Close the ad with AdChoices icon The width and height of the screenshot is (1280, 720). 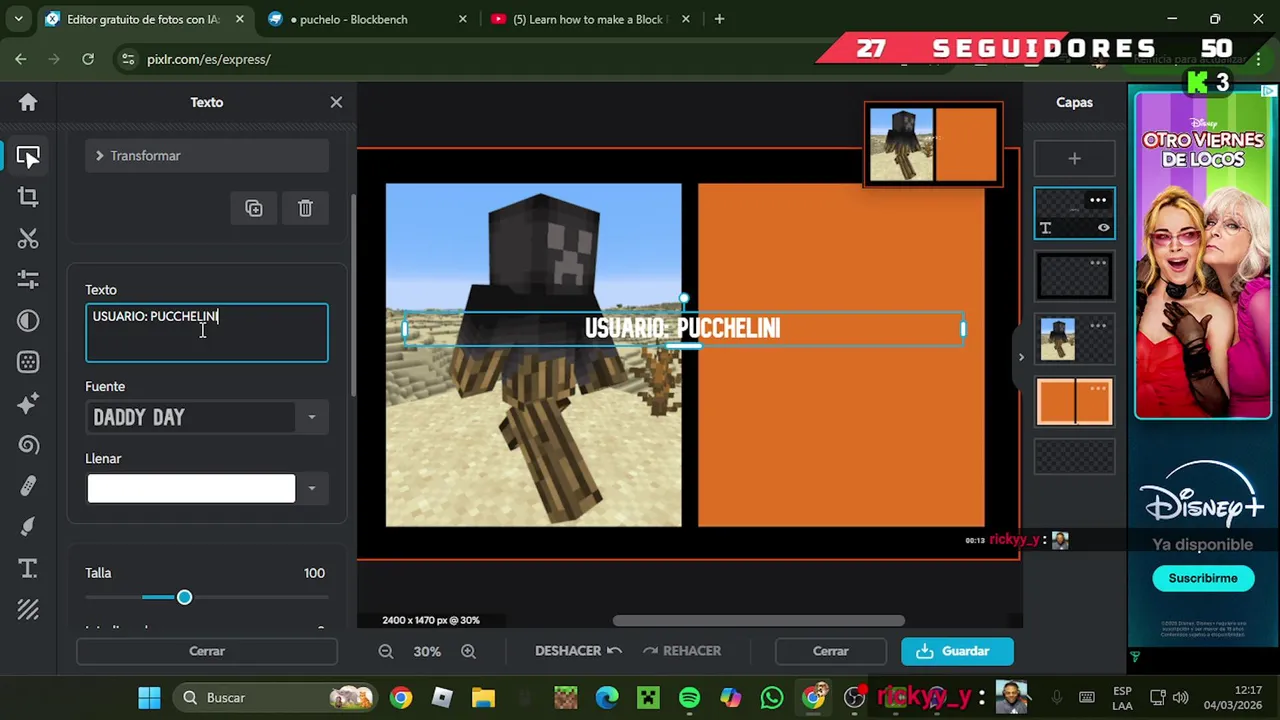point(1269,91)
